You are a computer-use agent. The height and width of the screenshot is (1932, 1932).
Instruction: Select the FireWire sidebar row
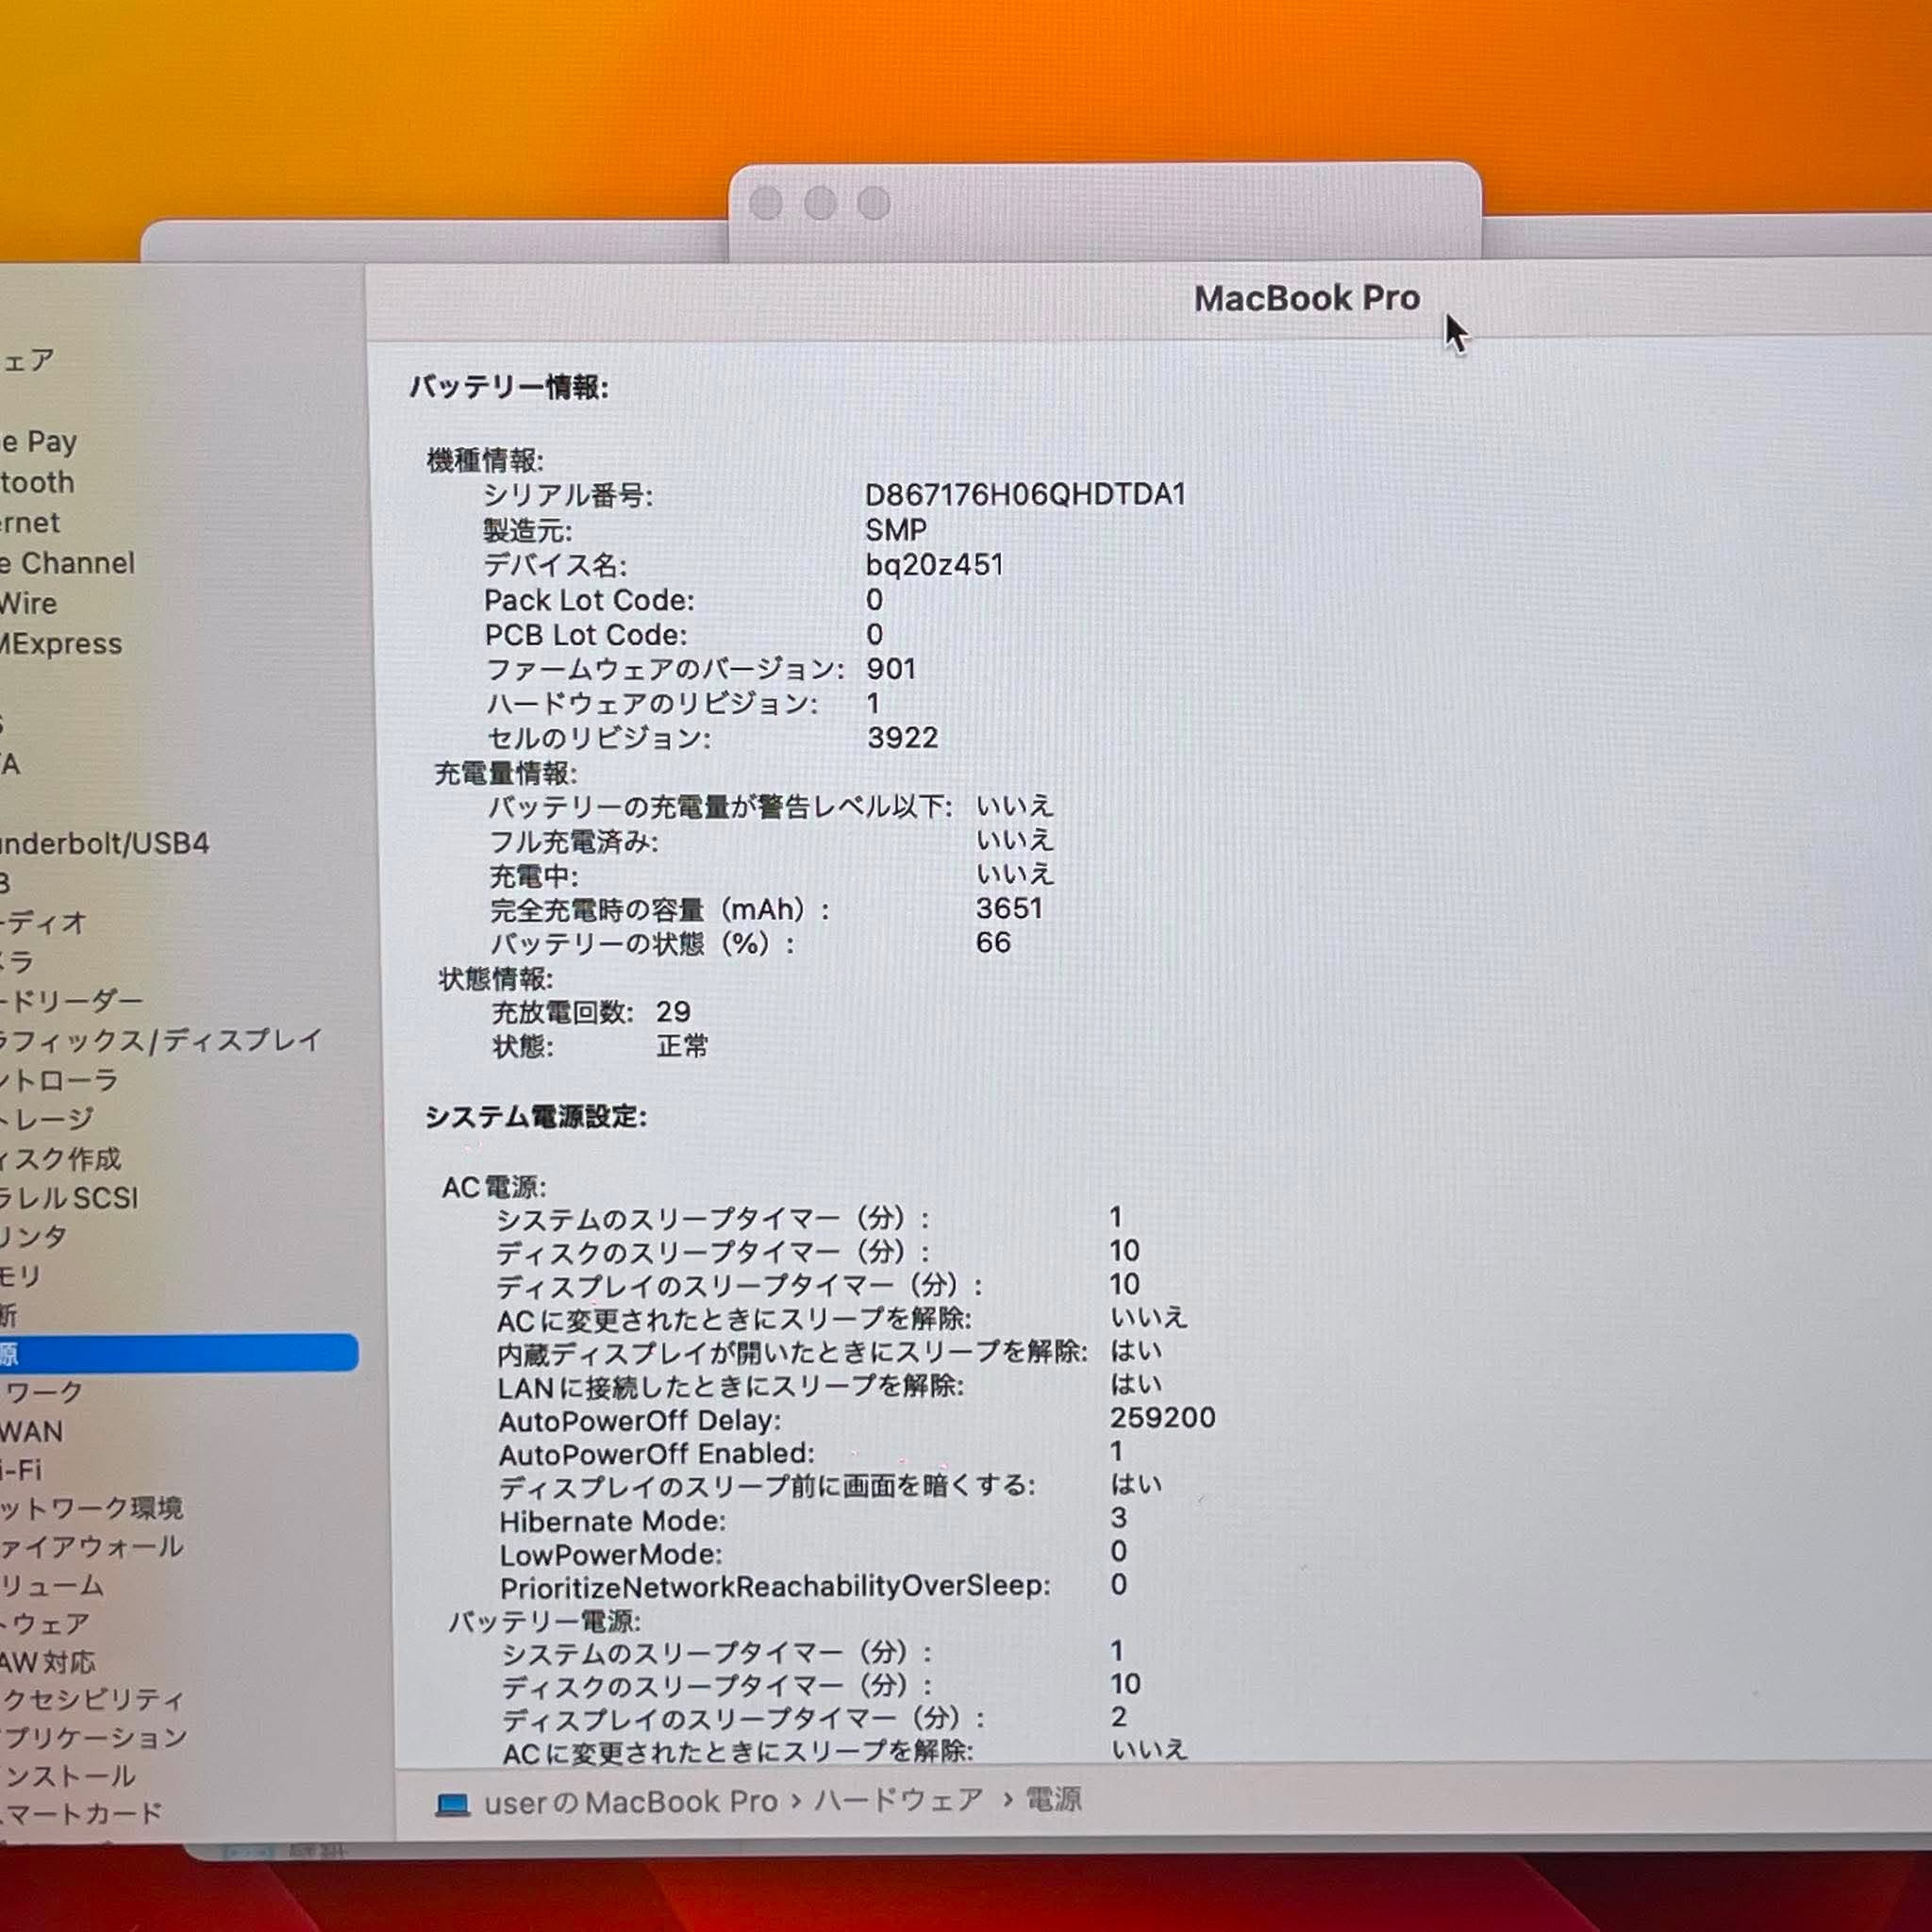(x=29, y=603)
